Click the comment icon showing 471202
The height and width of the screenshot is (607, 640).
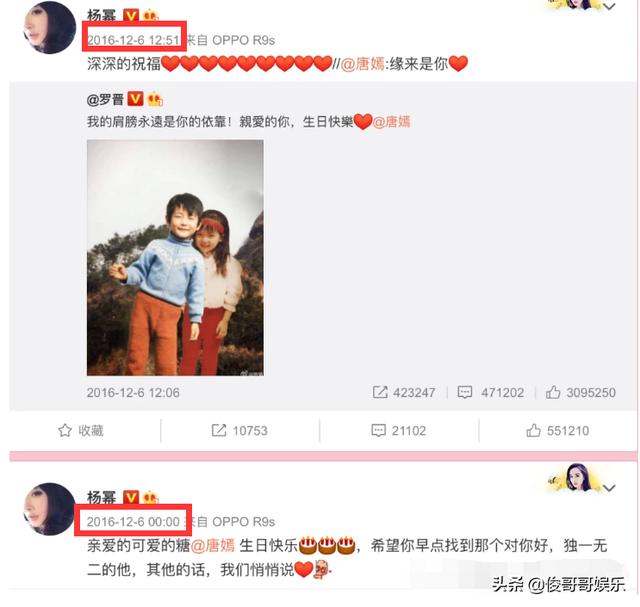pos(465,392)
